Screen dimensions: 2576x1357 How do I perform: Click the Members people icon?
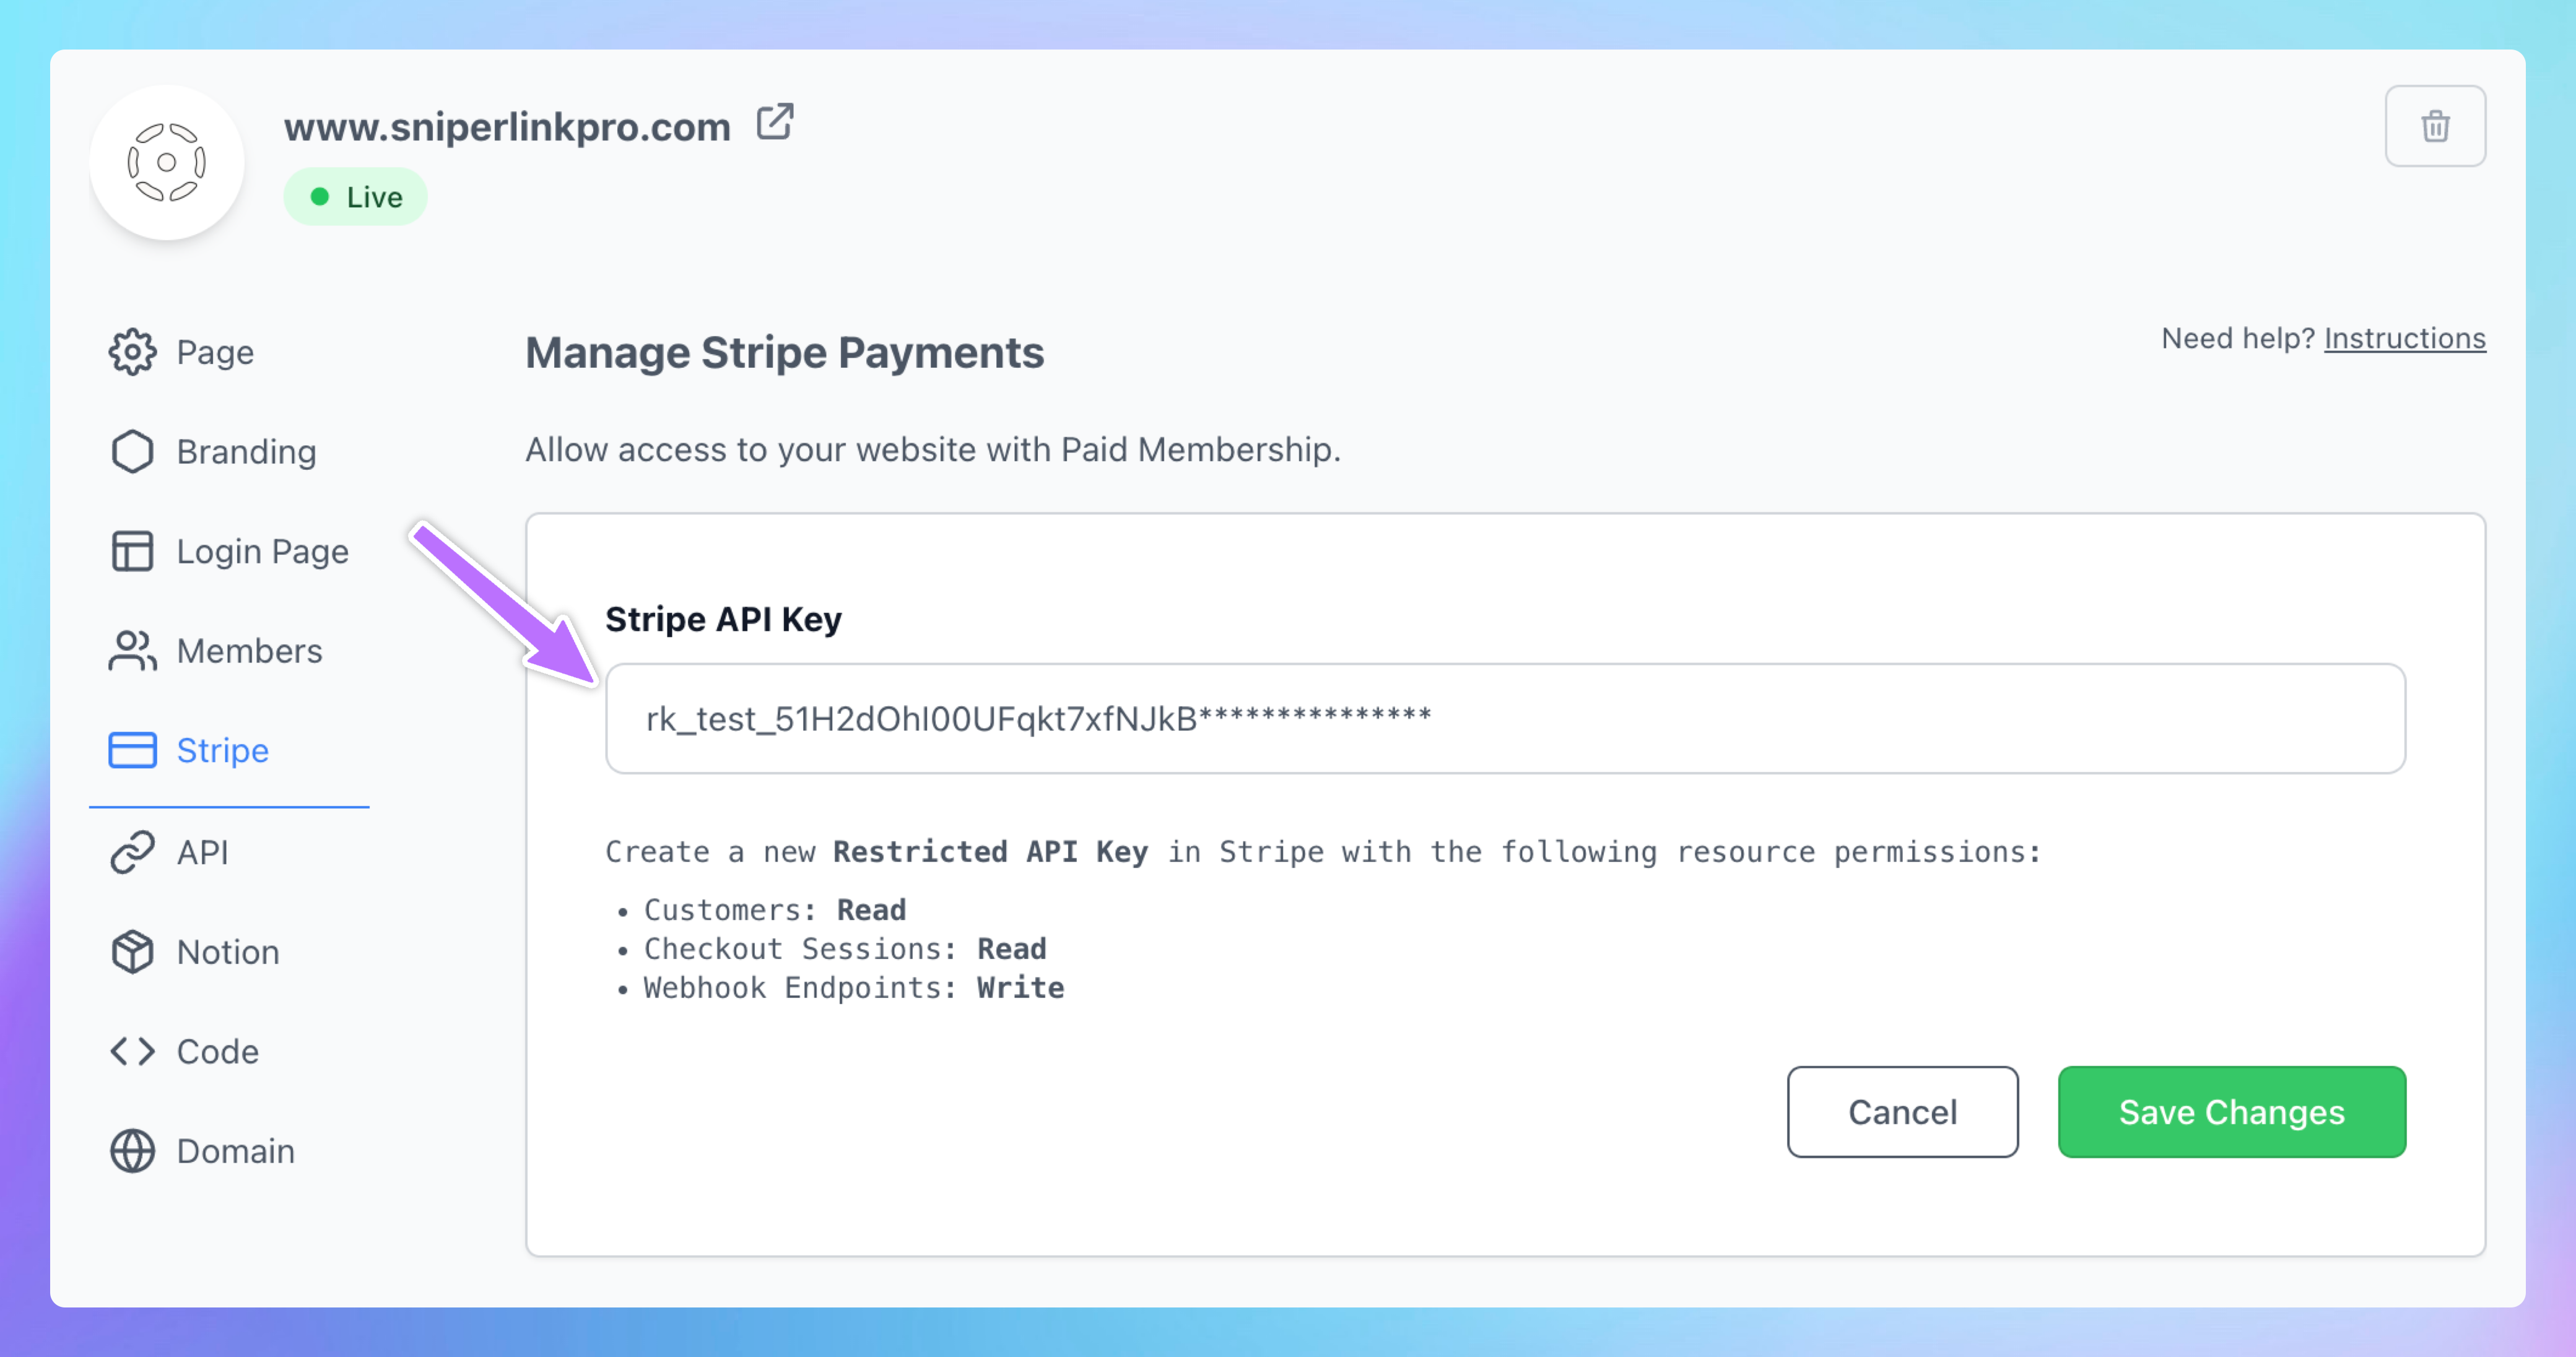click(x=132, y=651)
